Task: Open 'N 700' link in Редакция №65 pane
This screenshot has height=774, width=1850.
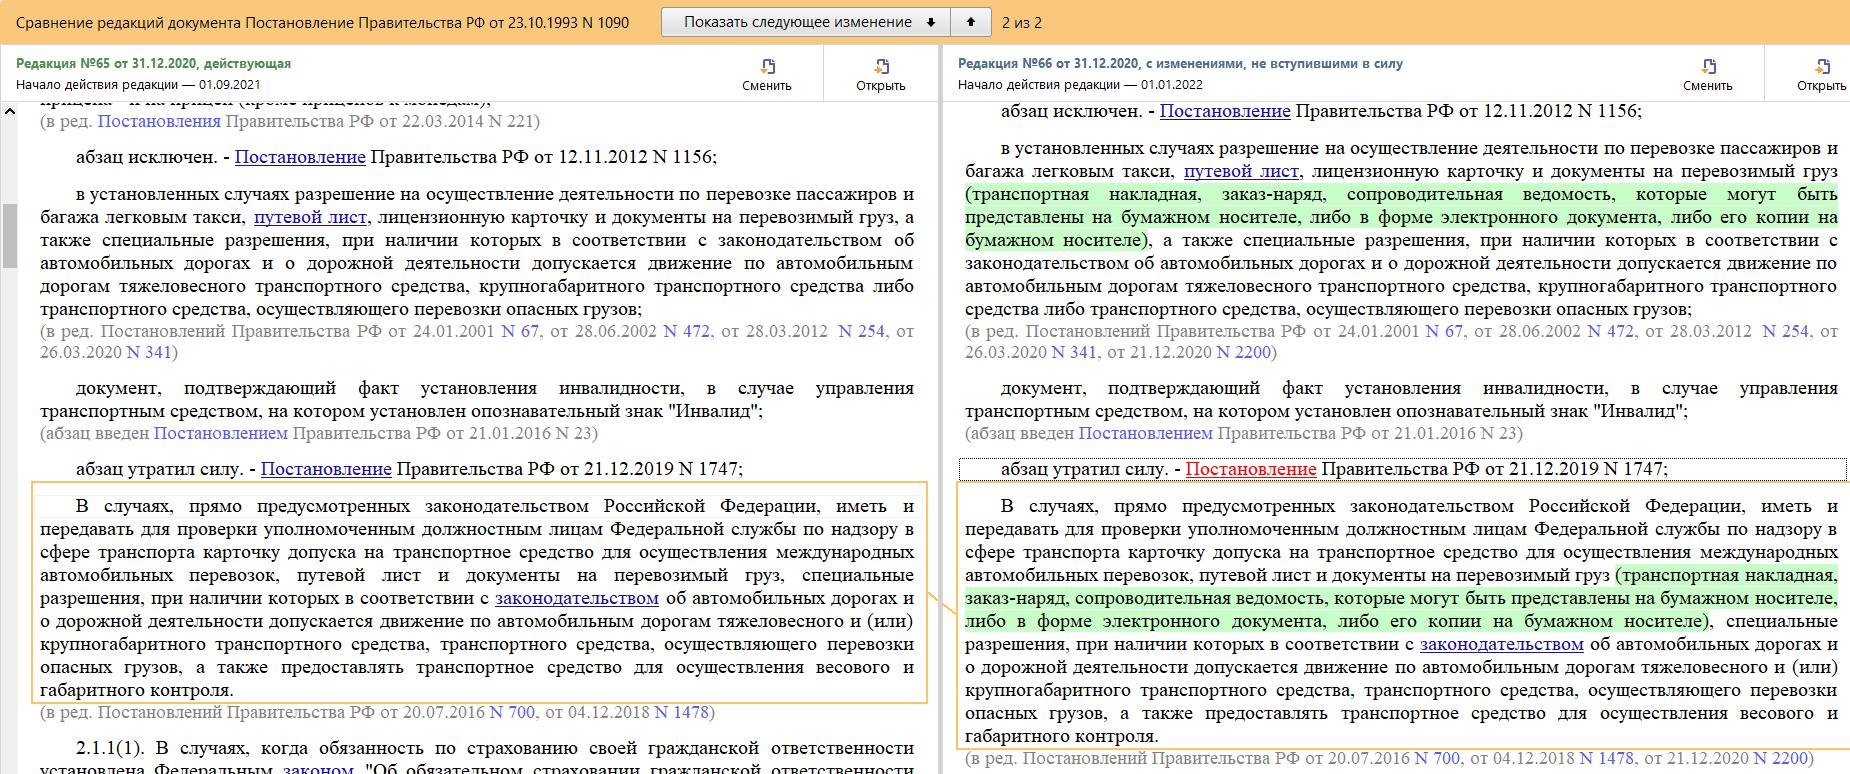Action: pos(512,712)
